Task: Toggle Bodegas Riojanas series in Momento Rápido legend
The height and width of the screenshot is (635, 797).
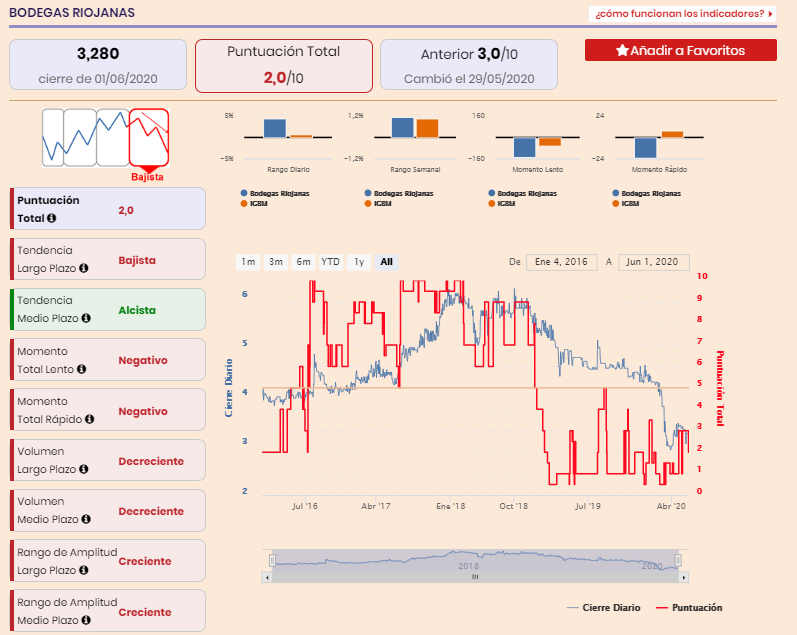Action: (647, 193)
